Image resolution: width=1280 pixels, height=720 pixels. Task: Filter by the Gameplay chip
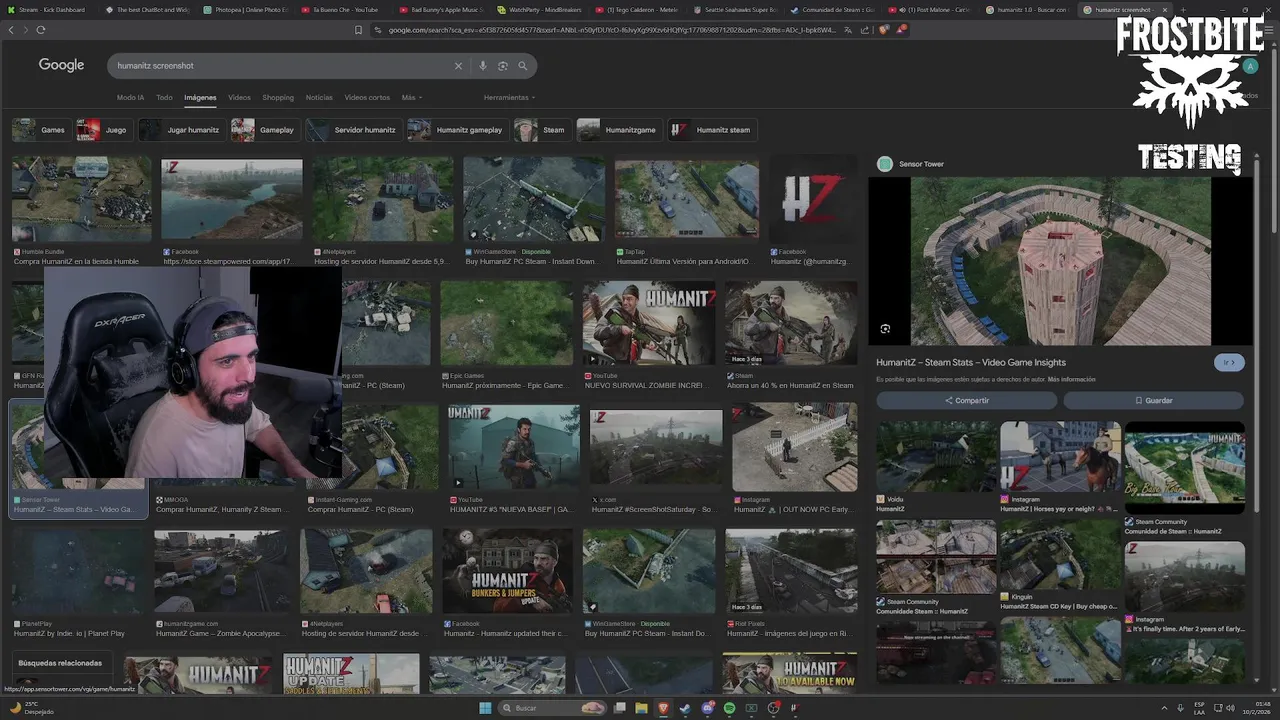pyautogui.click(x=264, y=130)
